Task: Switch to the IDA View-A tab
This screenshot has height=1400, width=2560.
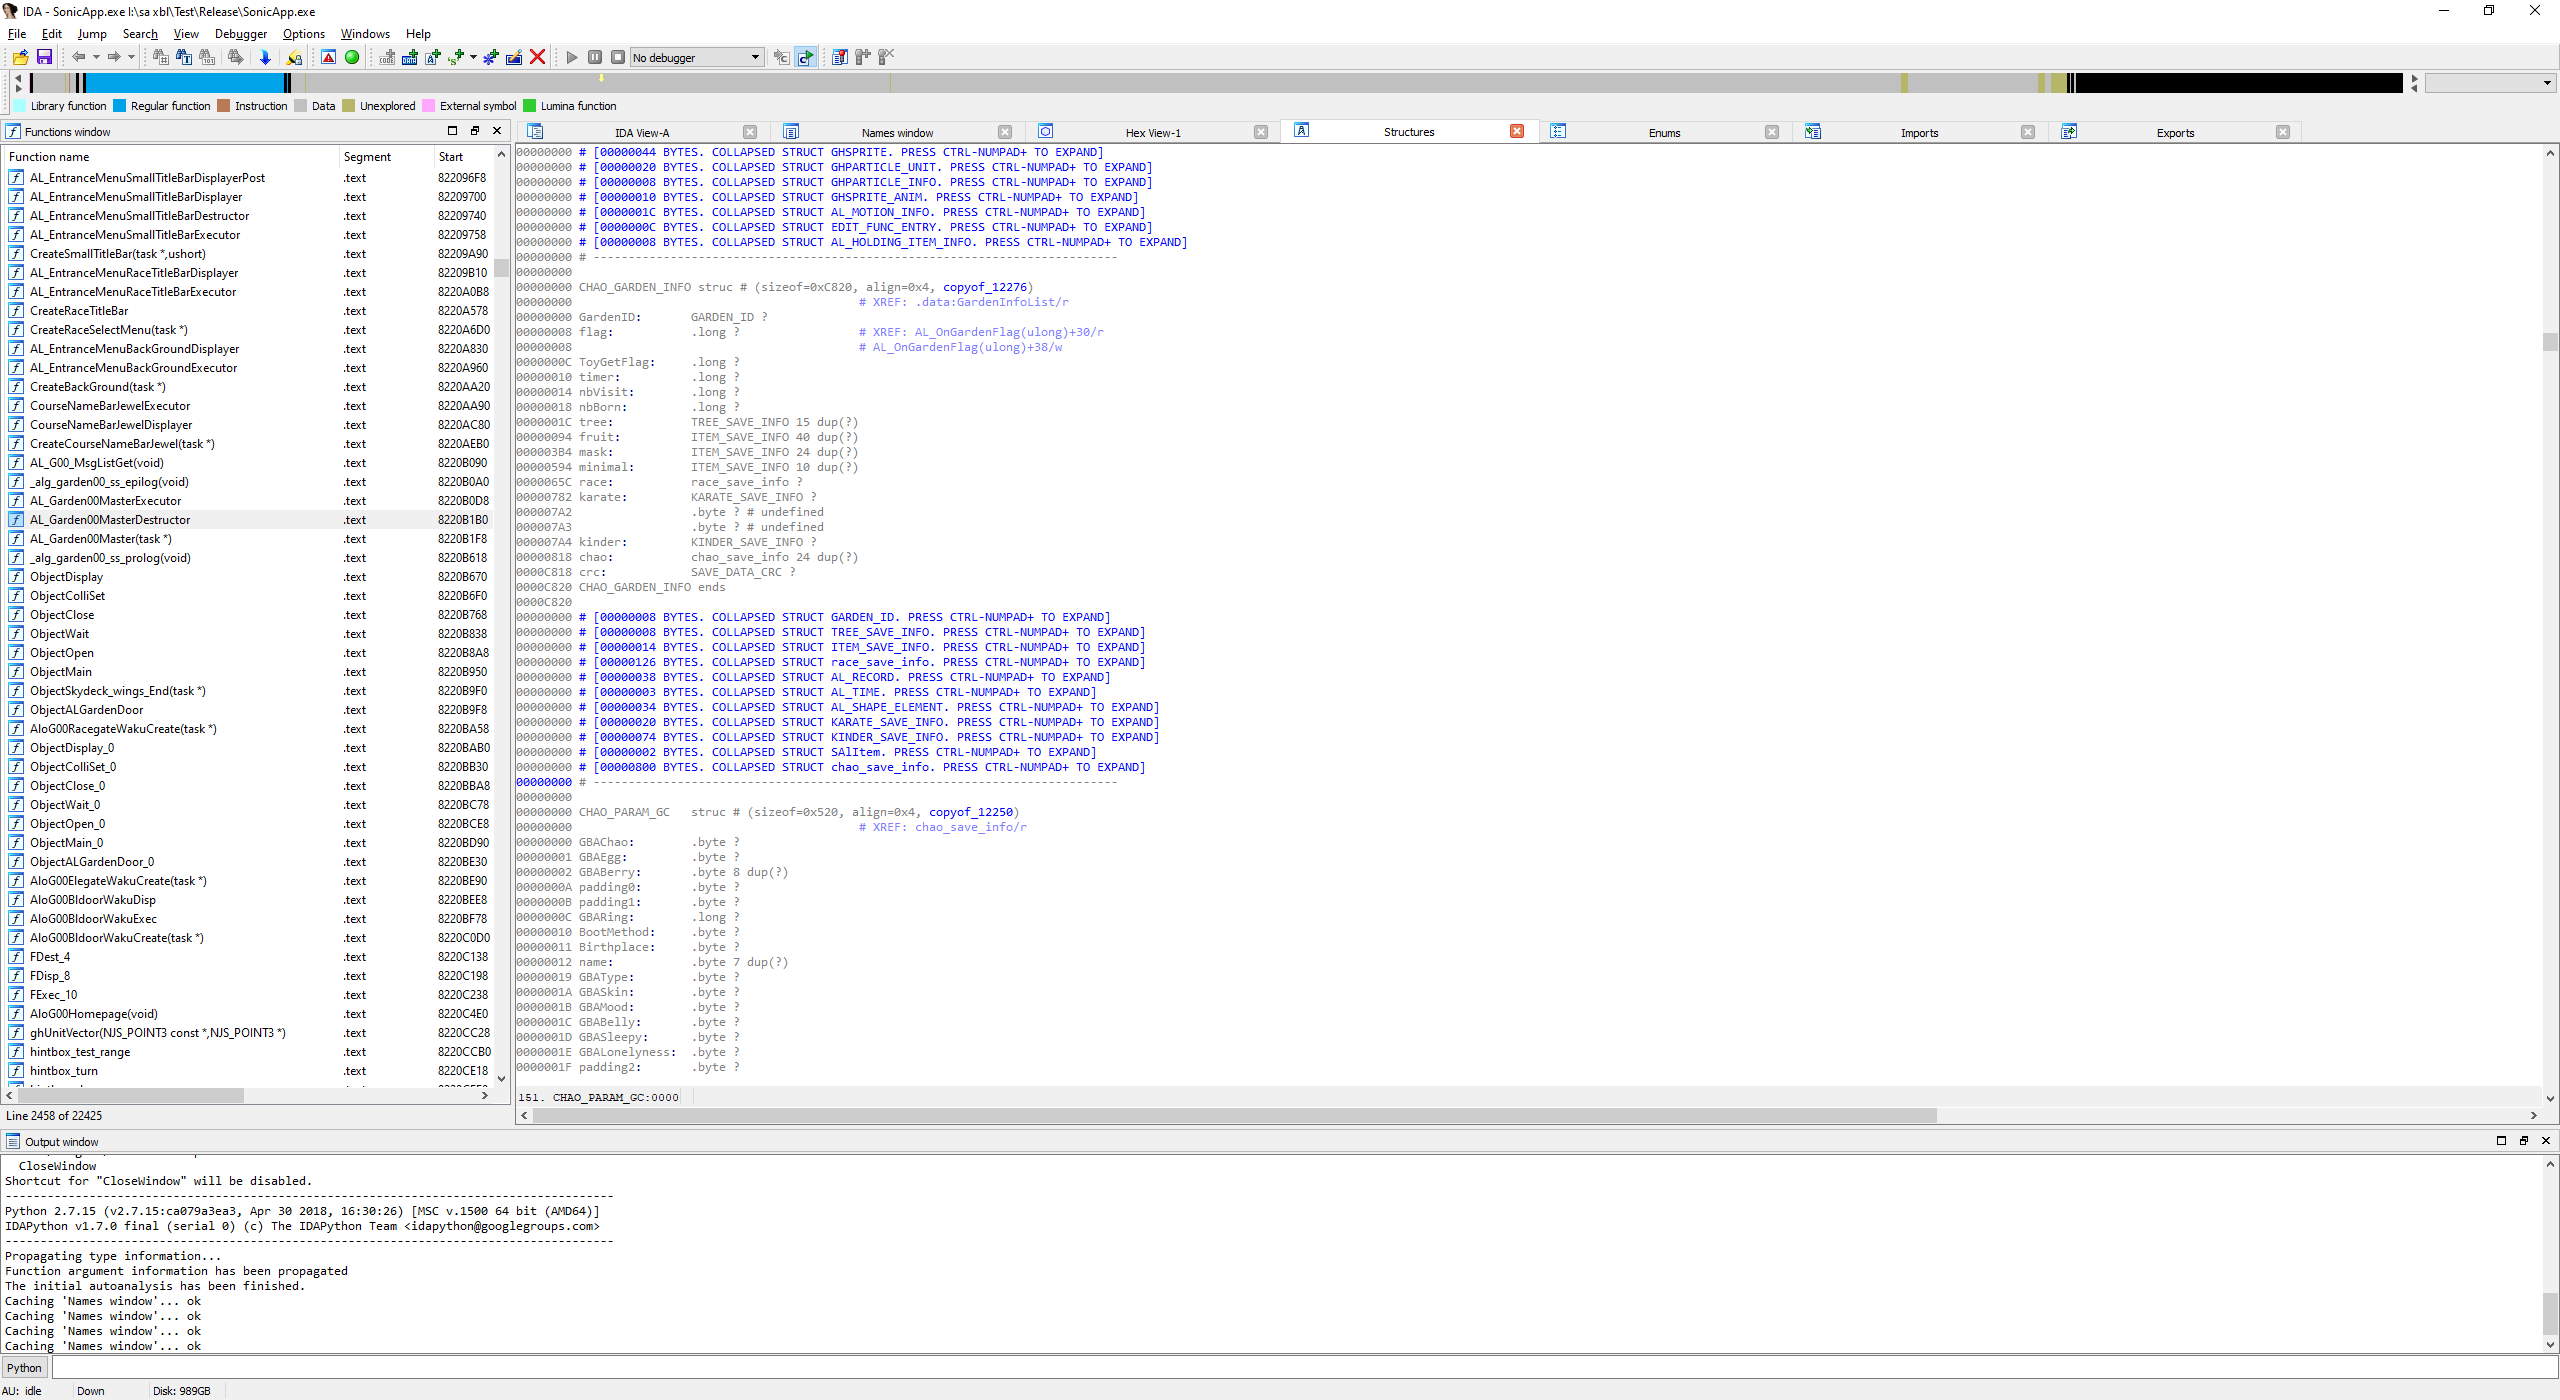Action: 642,133
